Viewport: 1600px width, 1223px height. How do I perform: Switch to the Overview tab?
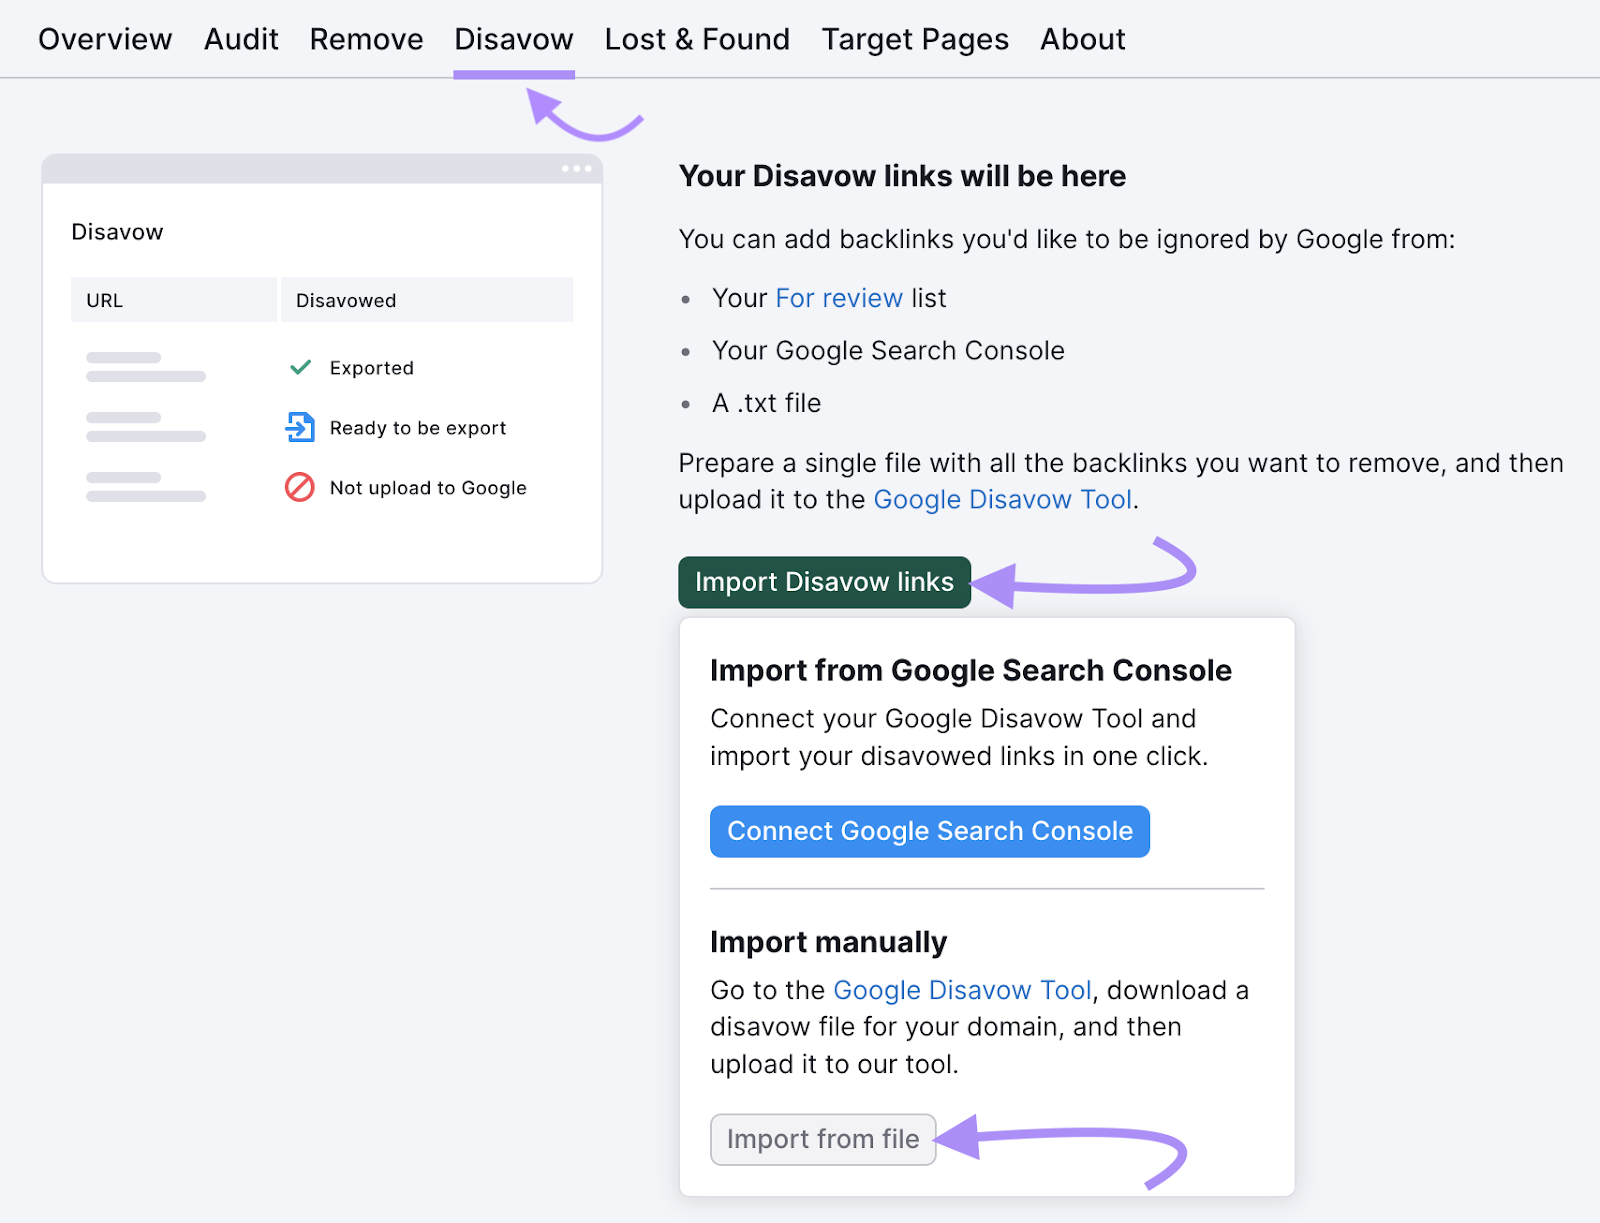point(104,39)
